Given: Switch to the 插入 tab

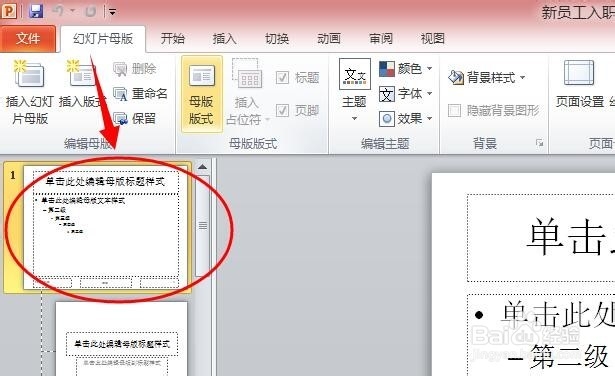Looking at the screenshot, I should (224, 38).
